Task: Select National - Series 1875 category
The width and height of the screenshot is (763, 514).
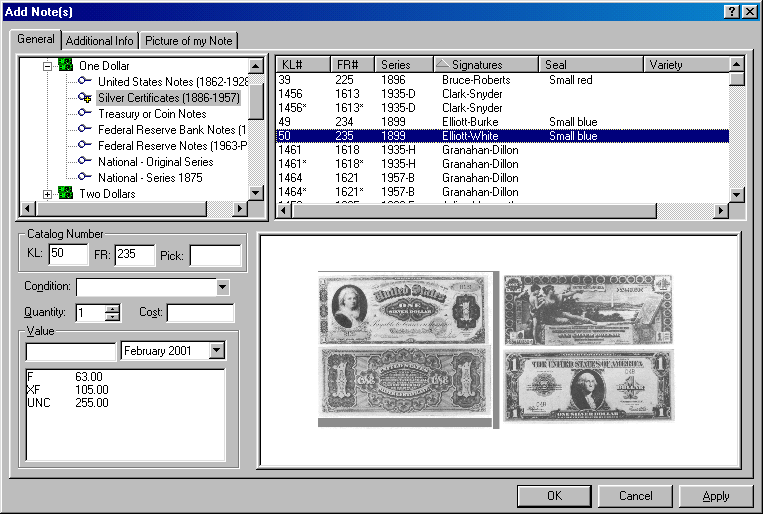Action: [150, 178]
